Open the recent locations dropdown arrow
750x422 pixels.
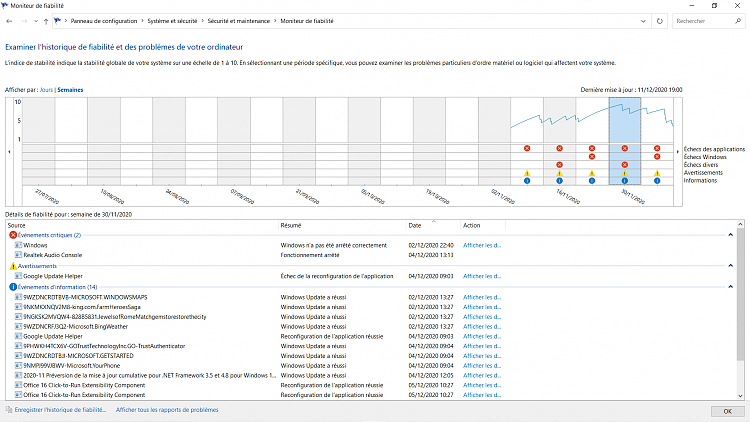[36, 21]
